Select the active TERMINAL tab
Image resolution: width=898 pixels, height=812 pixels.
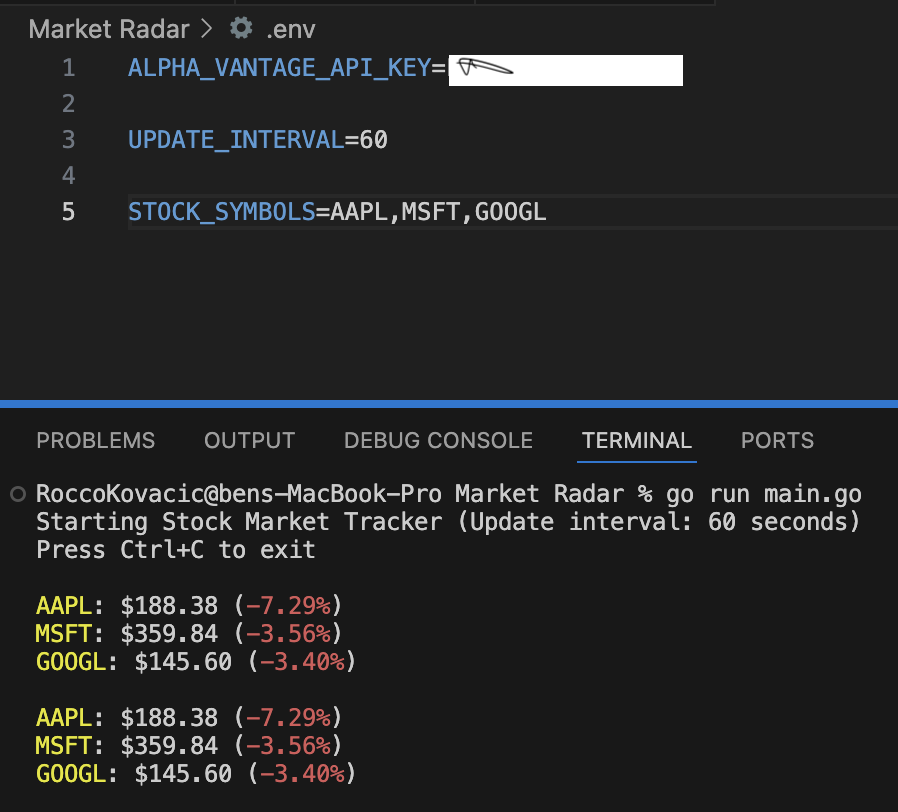(x=636, y=440)
